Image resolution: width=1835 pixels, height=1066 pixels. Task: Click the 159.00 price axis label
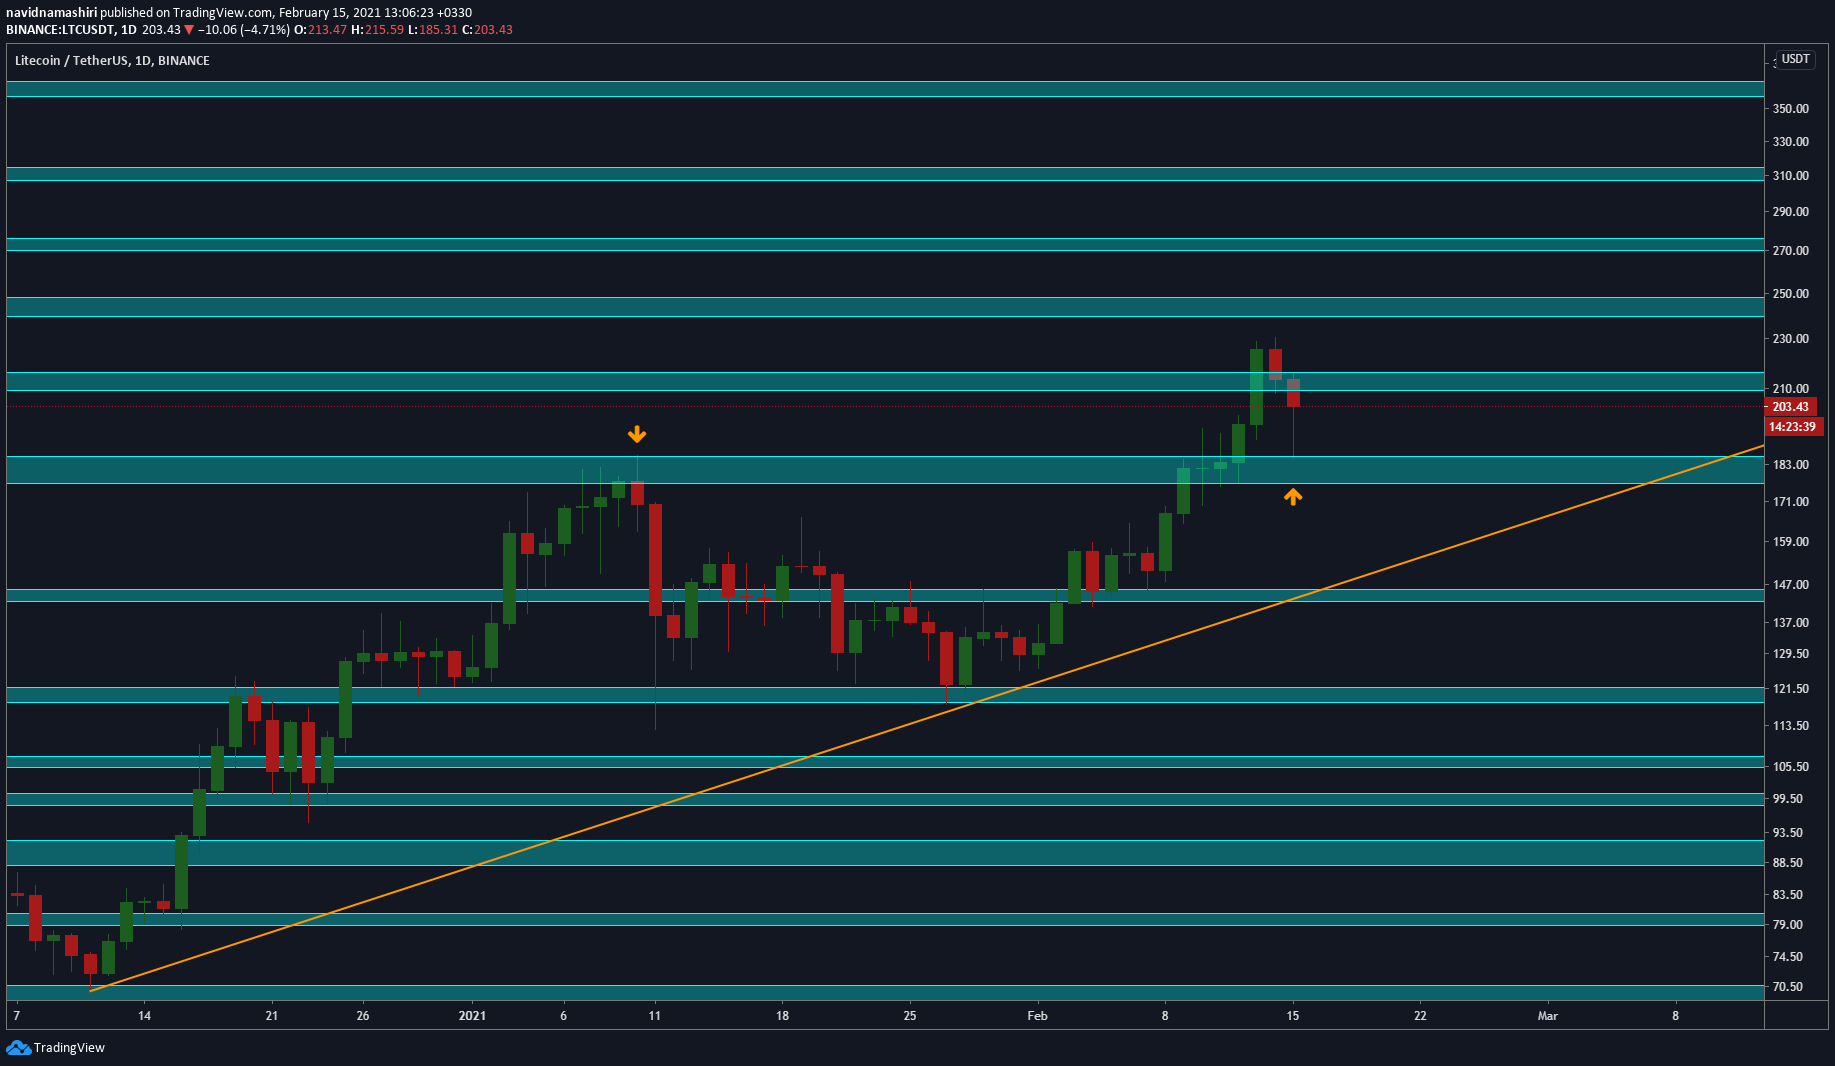pos(1790,542)
